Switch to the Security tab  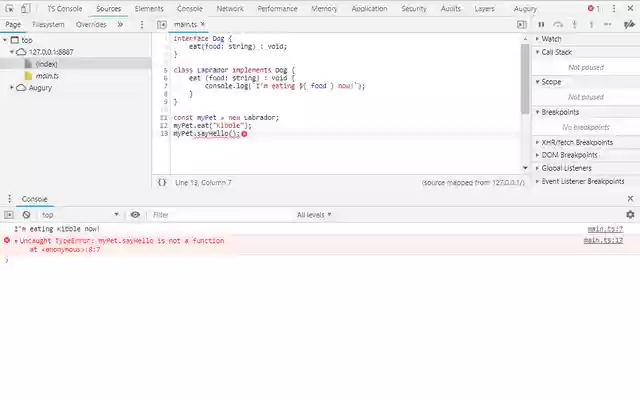(x=413, y=8)
